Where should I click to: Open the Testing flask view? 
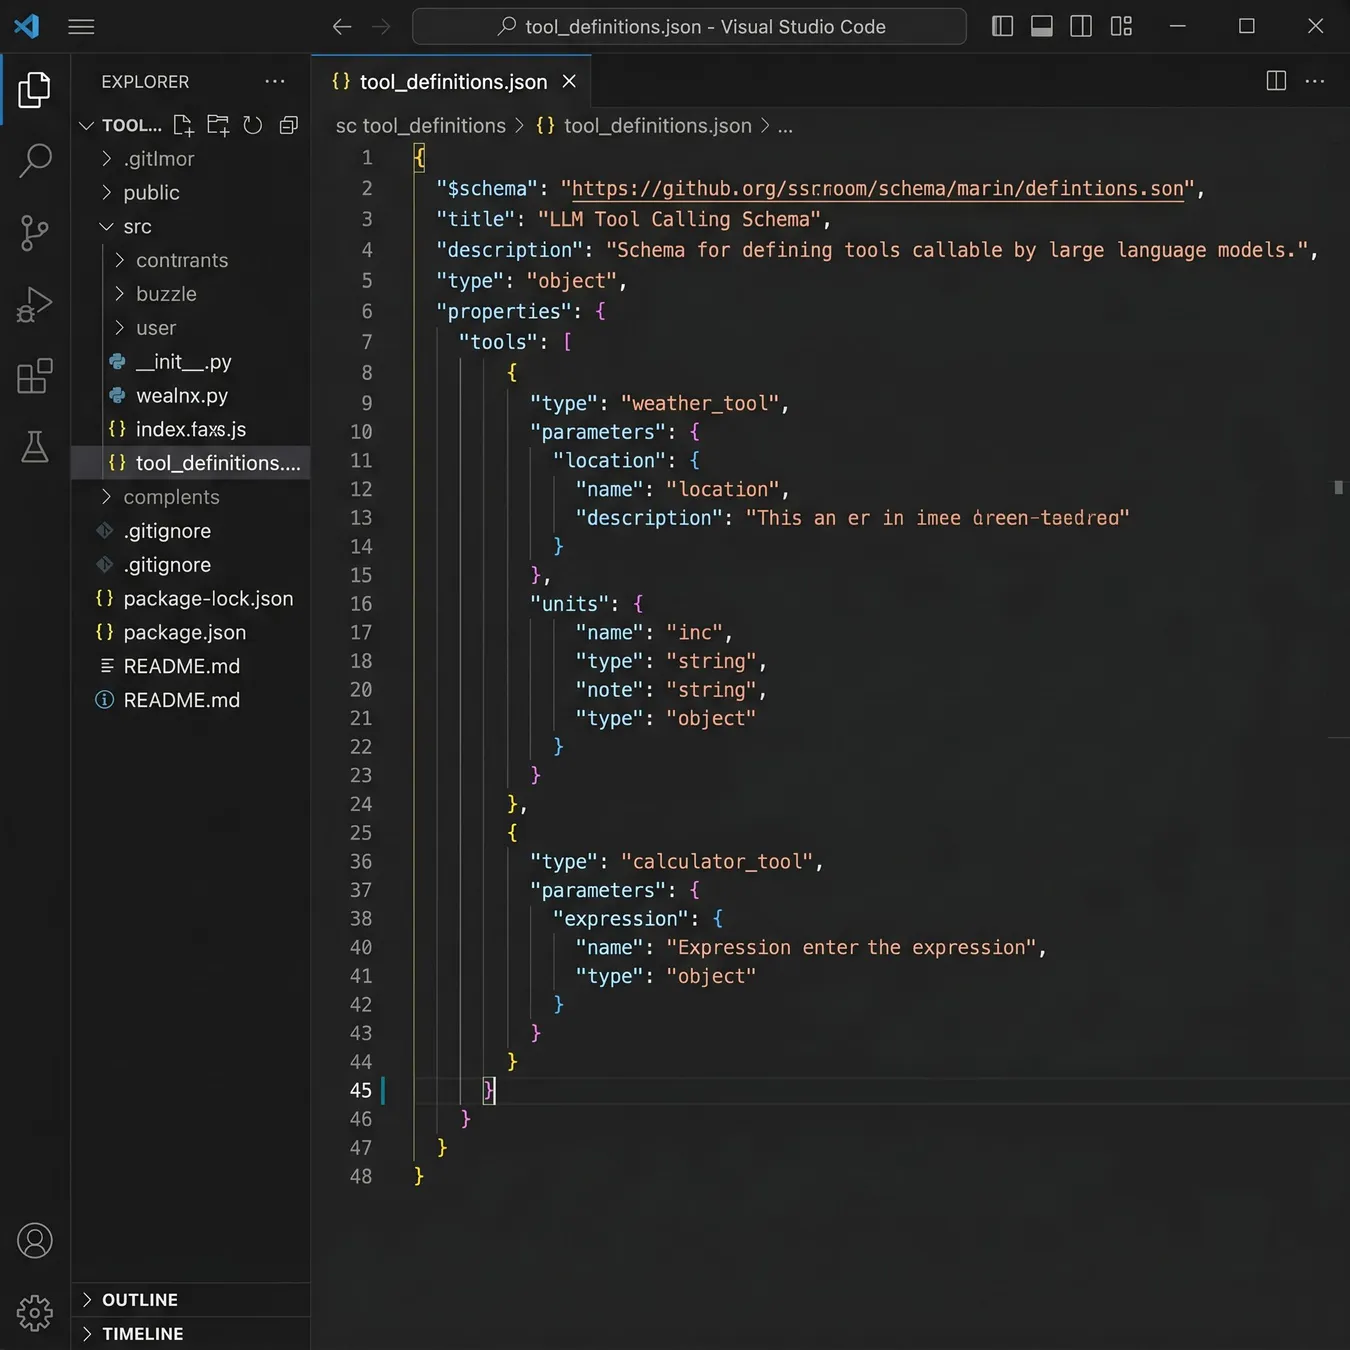point(35,447)
